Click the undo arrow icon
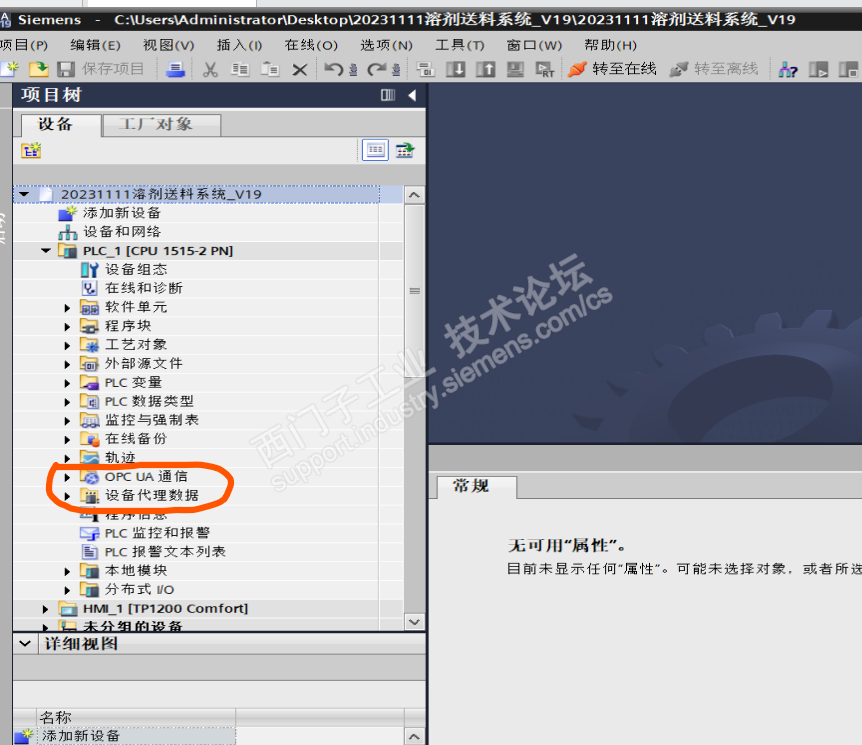Image resolution: width=862 pixels, height=745 pixels. pos(334,69)
